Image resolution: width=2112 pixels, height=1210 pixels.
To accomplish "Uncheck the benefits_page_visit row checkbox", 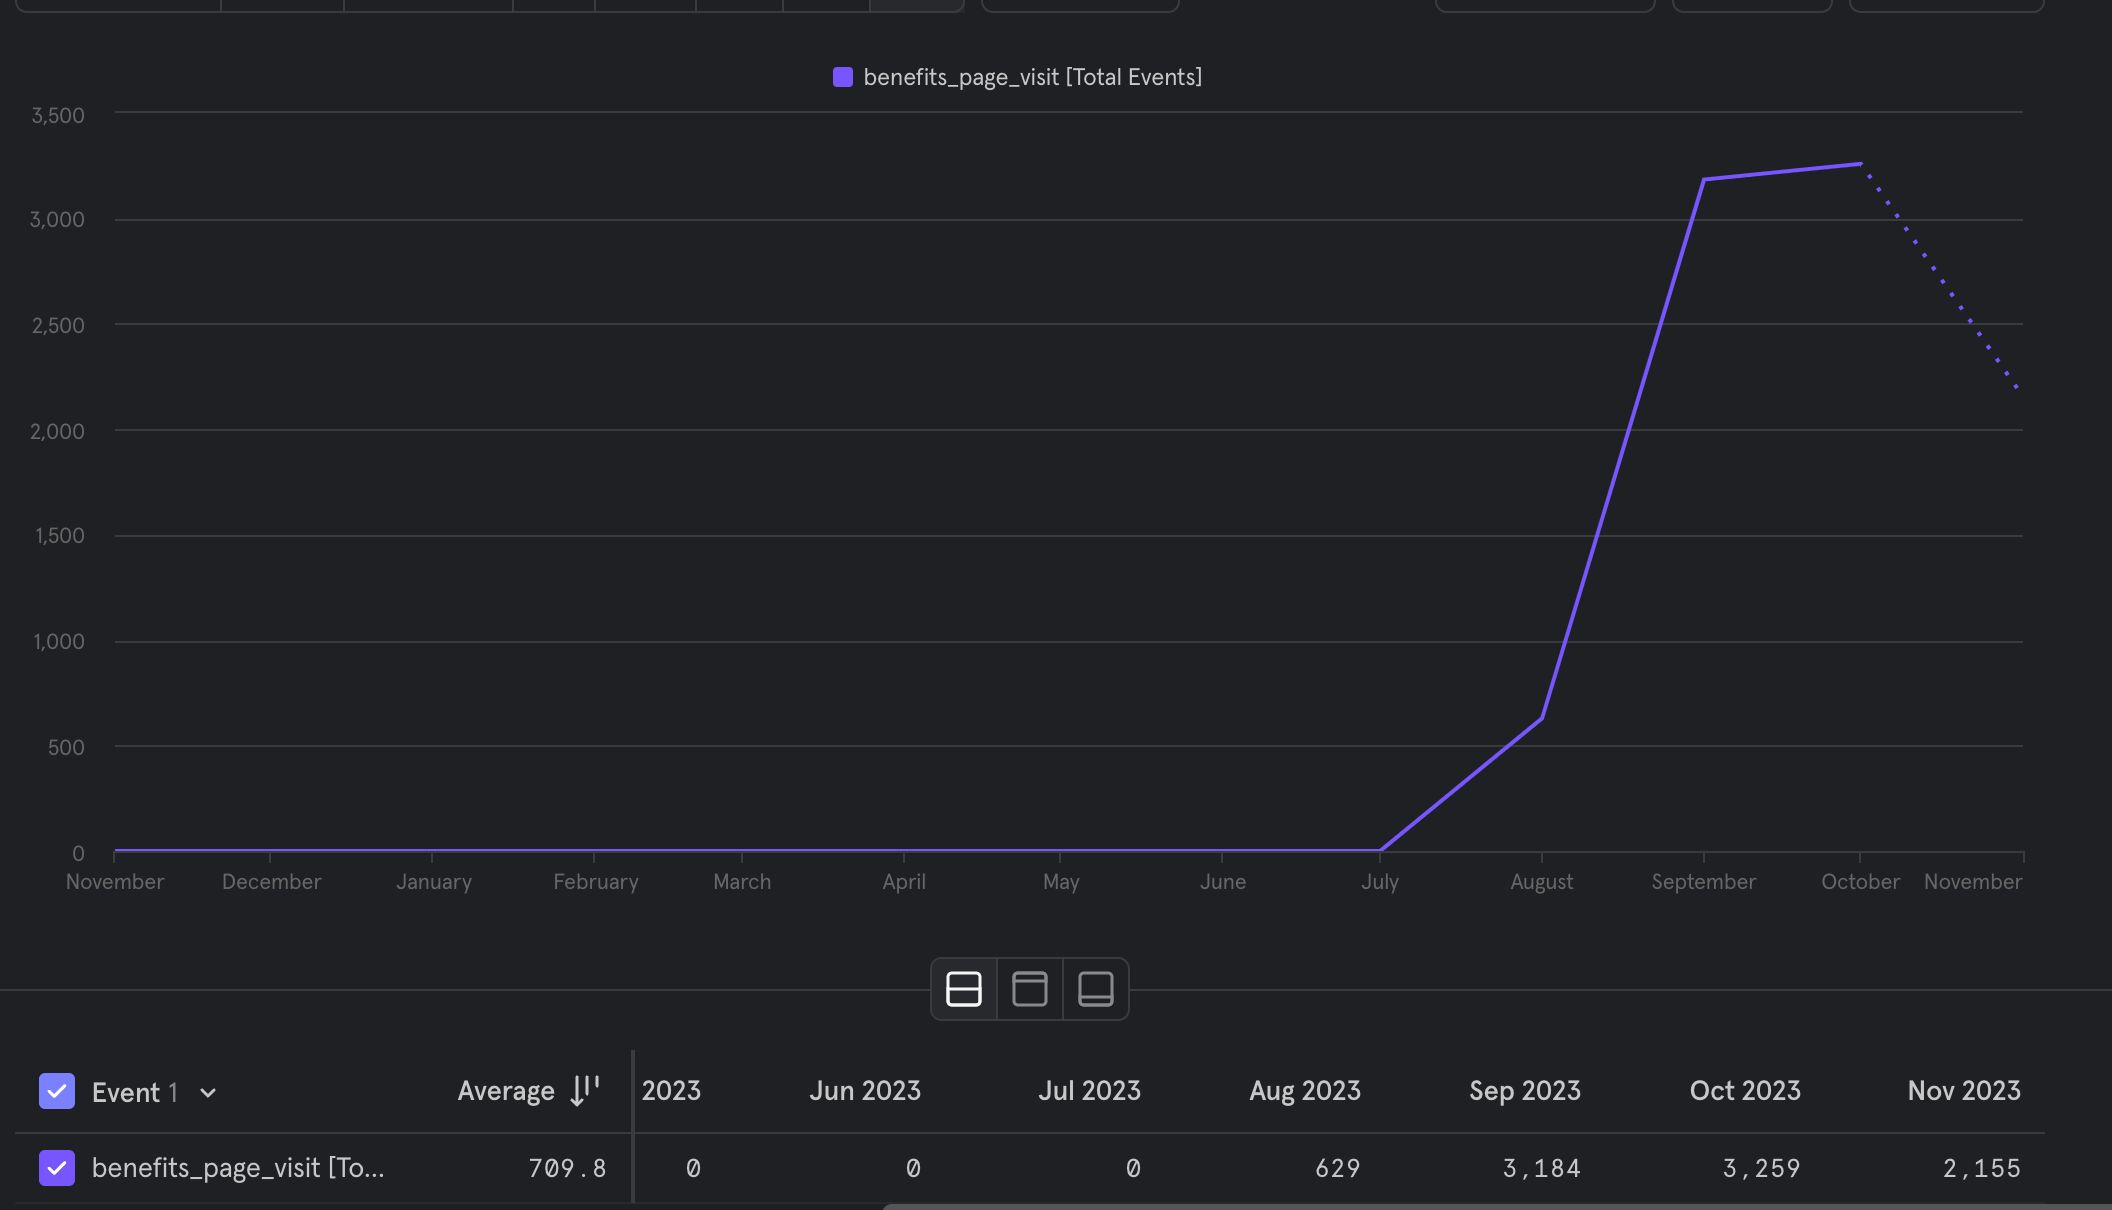I will 57,1167.
